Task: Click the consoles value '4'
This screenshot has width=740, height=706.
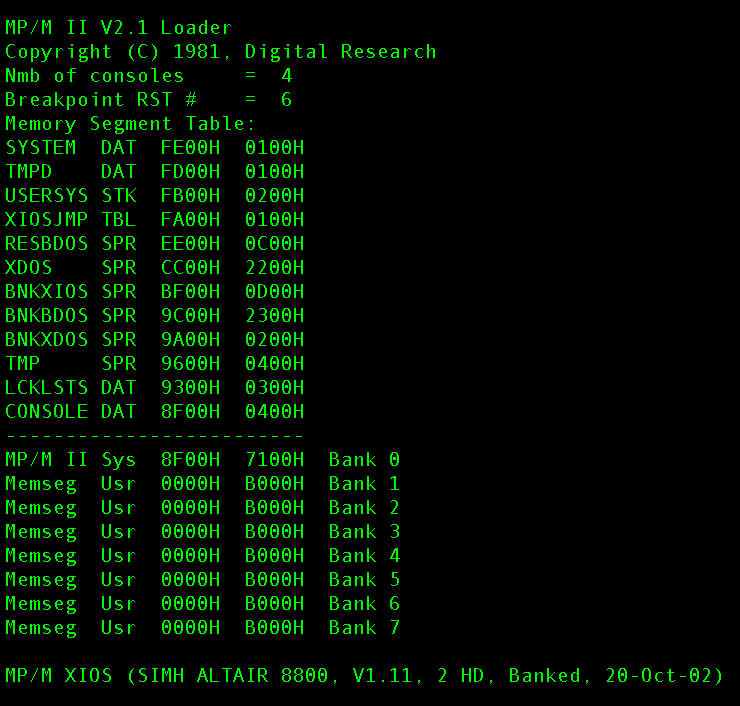Action: click(287, 76)
